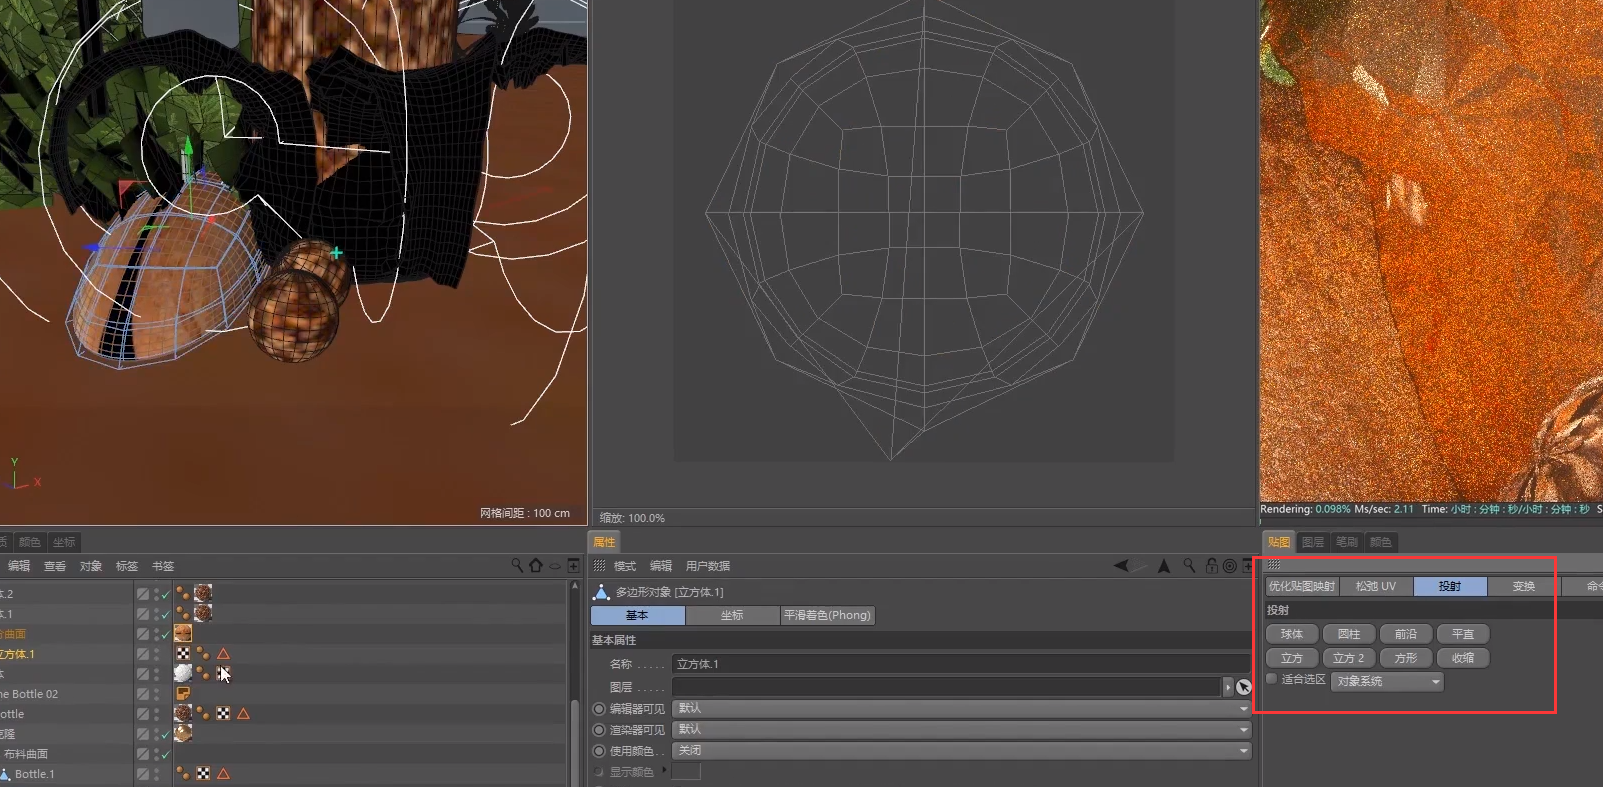Open the 书签 menu in Object Manager
This screenshot has height=787, width=1603.
[x=163, y=566]
